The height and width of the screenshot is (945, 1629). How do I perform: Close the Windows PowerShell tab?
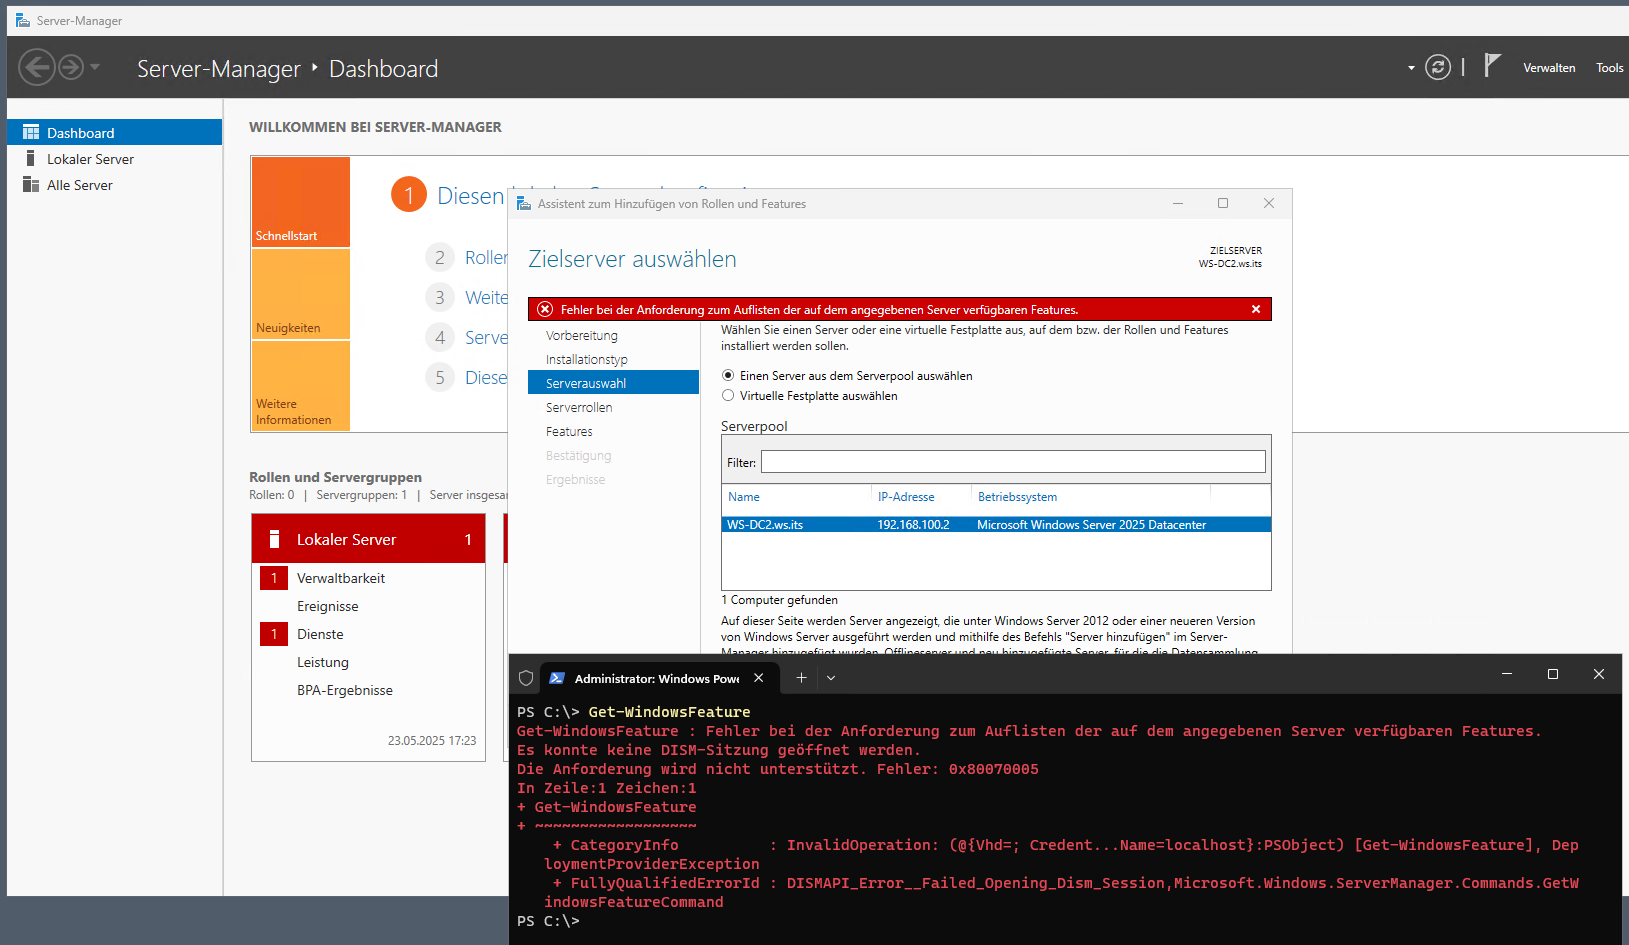click(x=759, y=678)
